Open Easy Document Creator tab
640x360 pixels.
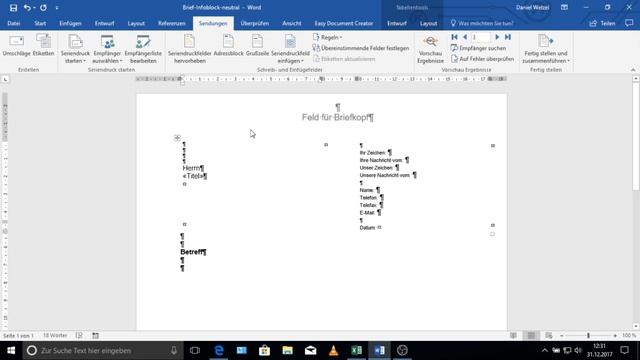[x=344, y=23]
